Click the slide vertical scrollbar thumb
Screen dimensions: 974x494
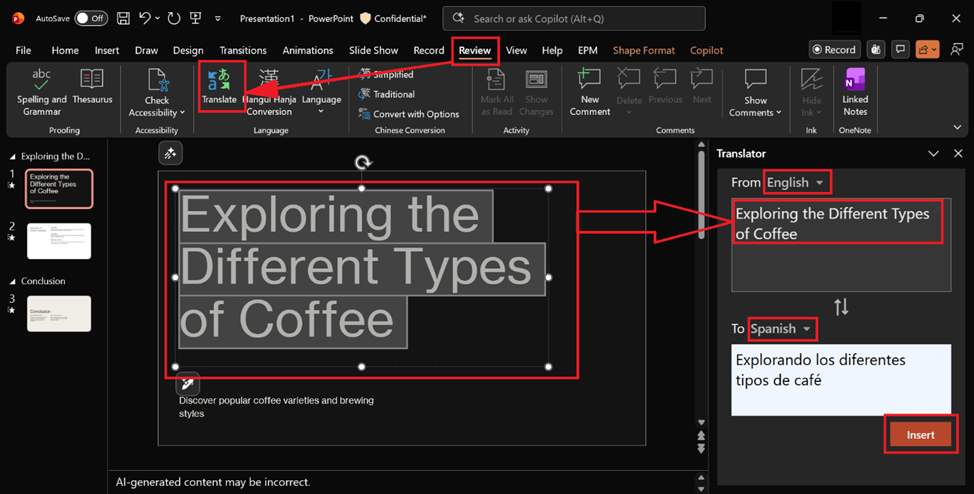(x=701, y=195)
